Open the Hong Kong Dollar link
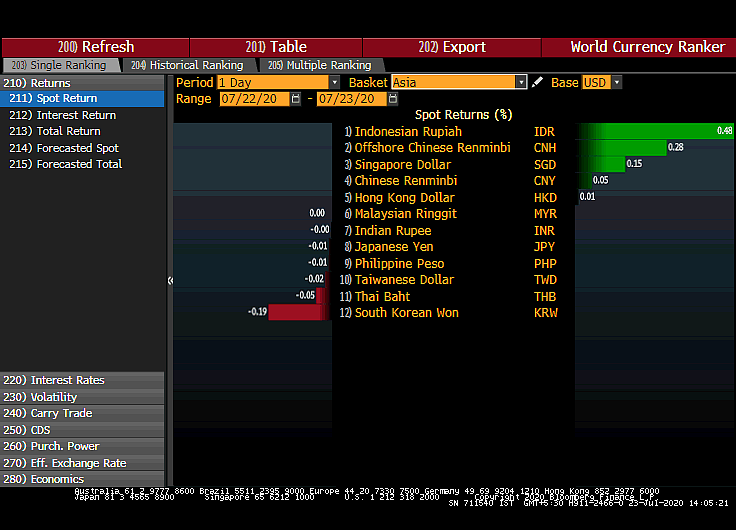Screen dimensions: 736x530 405,197
